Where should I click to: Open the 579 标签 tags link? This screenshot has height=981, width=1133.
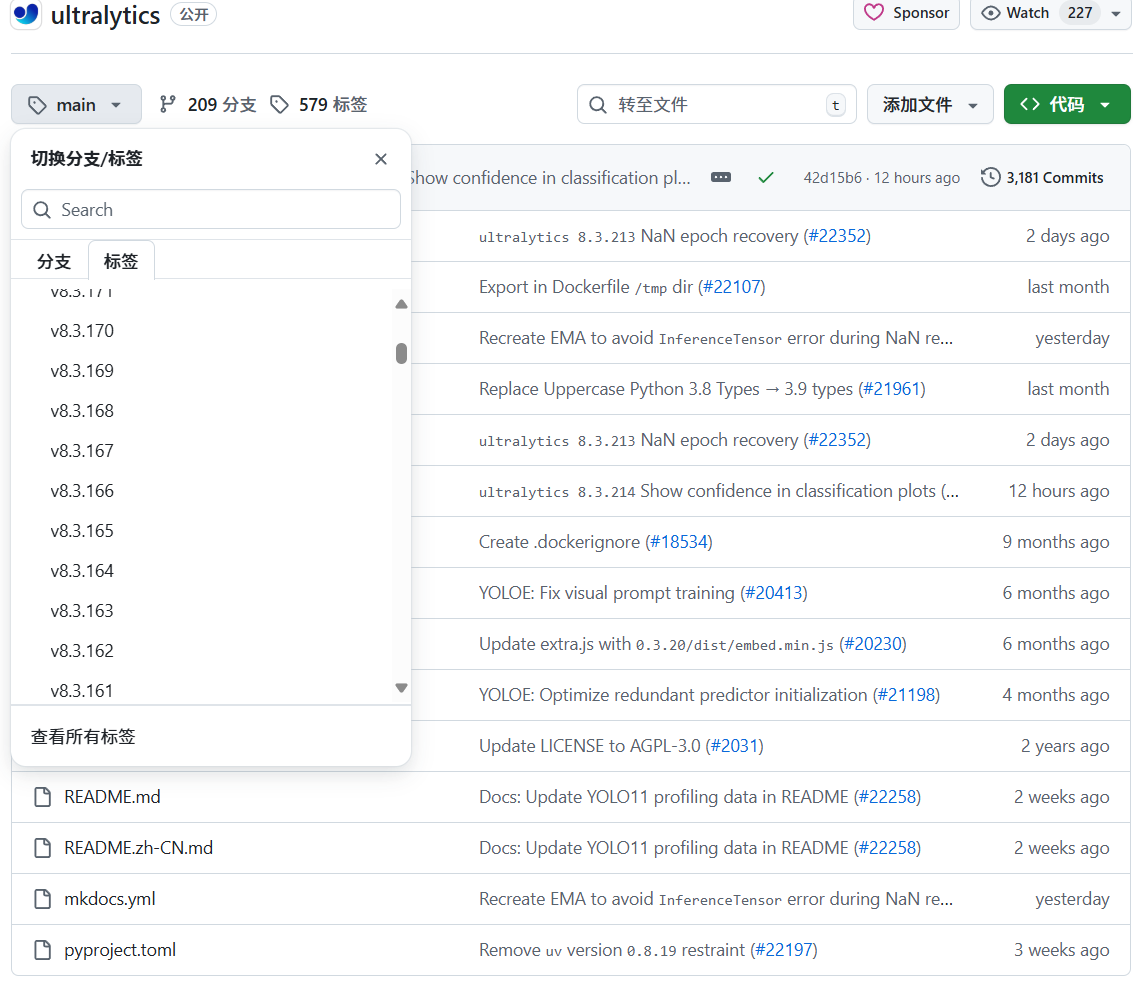point(319,105)
